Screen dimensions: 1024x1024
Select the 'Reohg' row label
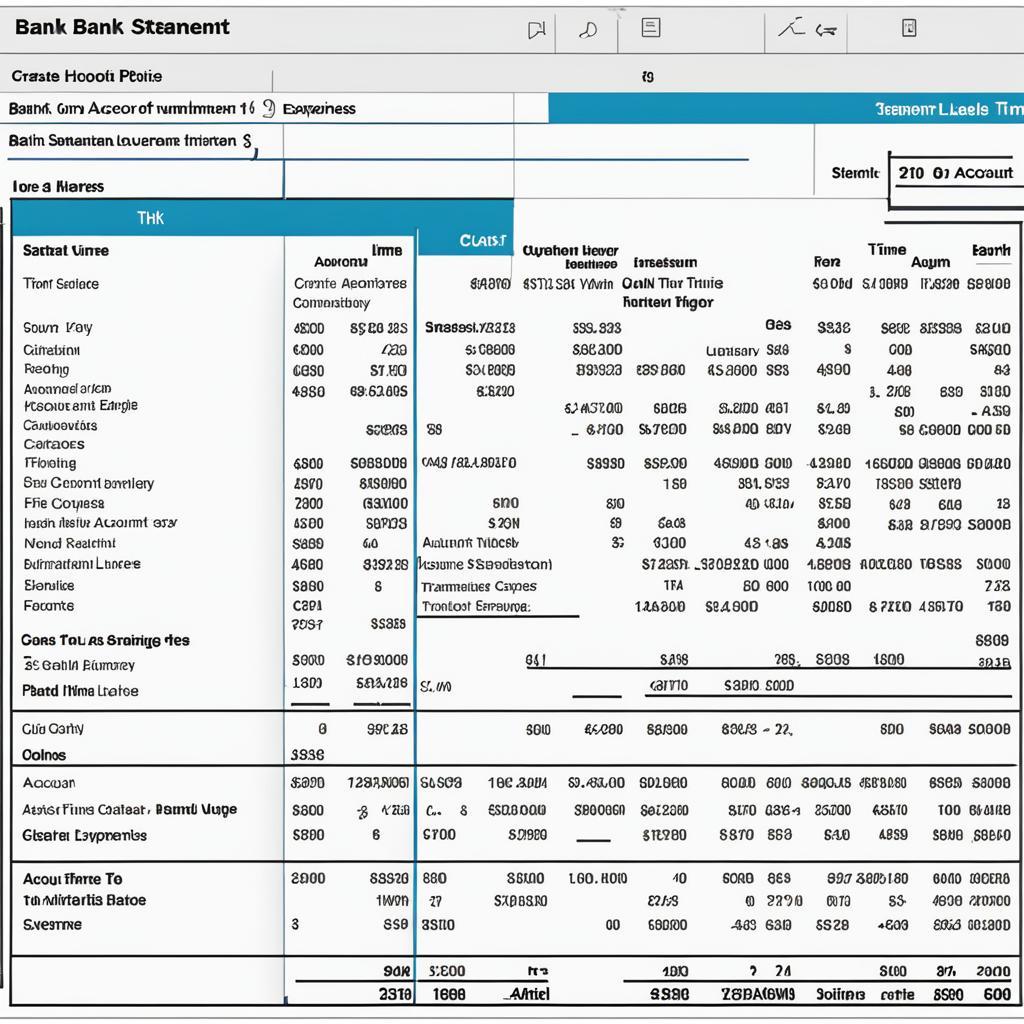click(46, 370)
